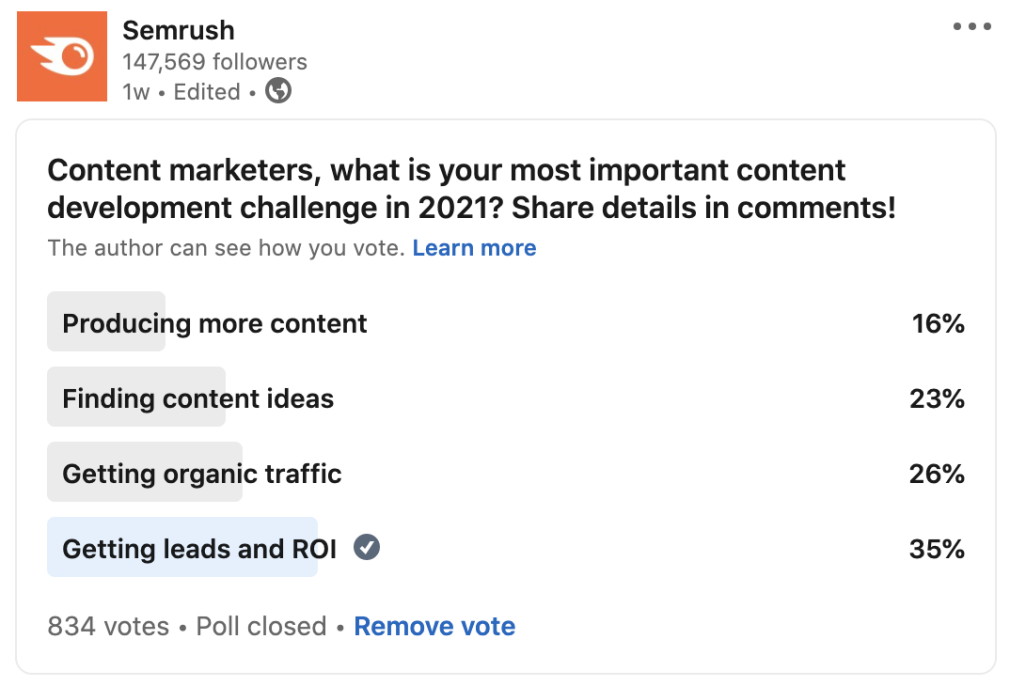Select the Finding content ideas poll option
The height and width of the screenshot is (686, 1010).
(198, 399)
